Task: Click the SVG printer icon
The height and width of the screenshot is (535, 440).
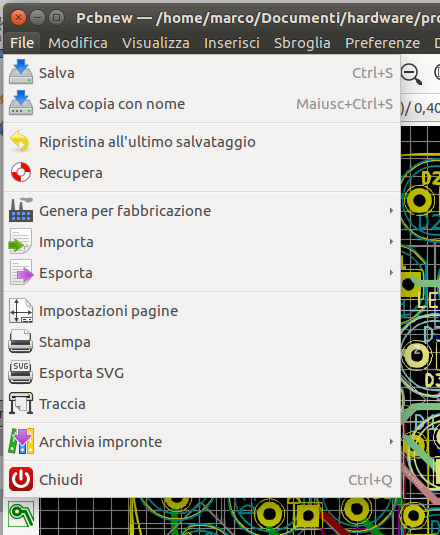Action: pyautogui.click(x=21, y=372)
